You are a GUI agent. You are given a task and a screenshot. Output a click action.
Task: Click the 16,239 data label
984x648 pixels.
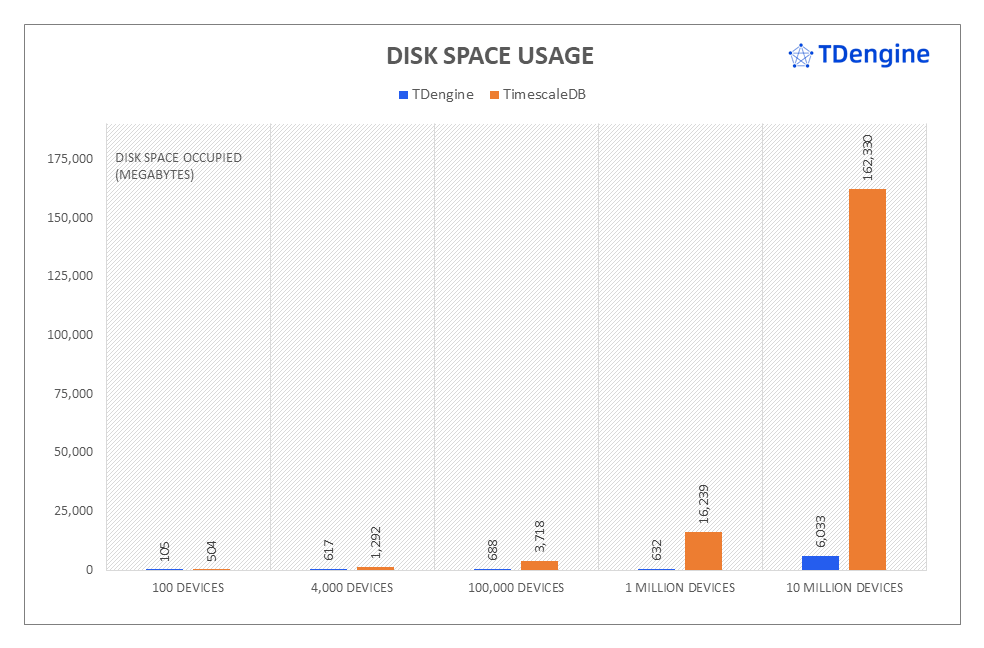pos(704,505)
